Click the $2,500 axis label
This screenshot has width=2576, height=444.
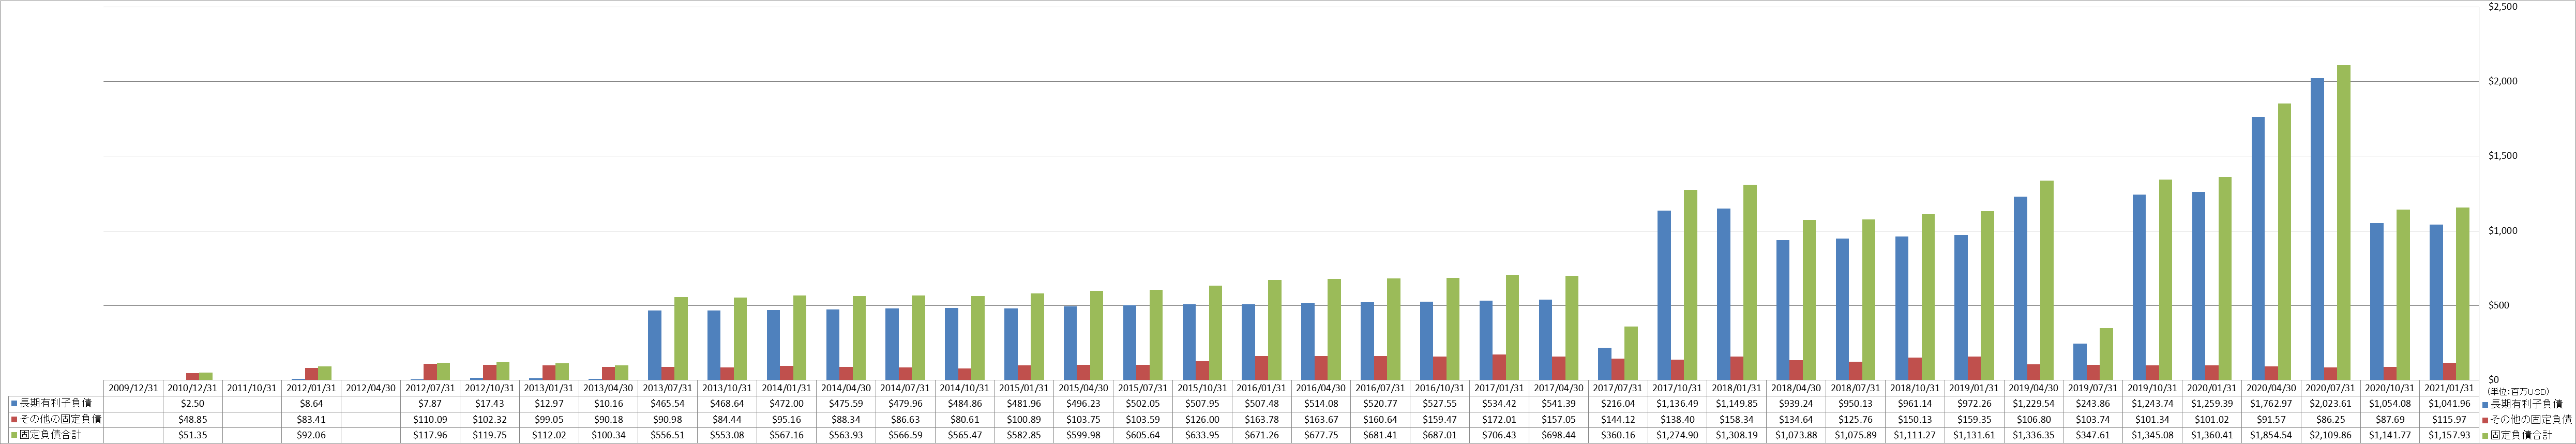(2503, 7)
